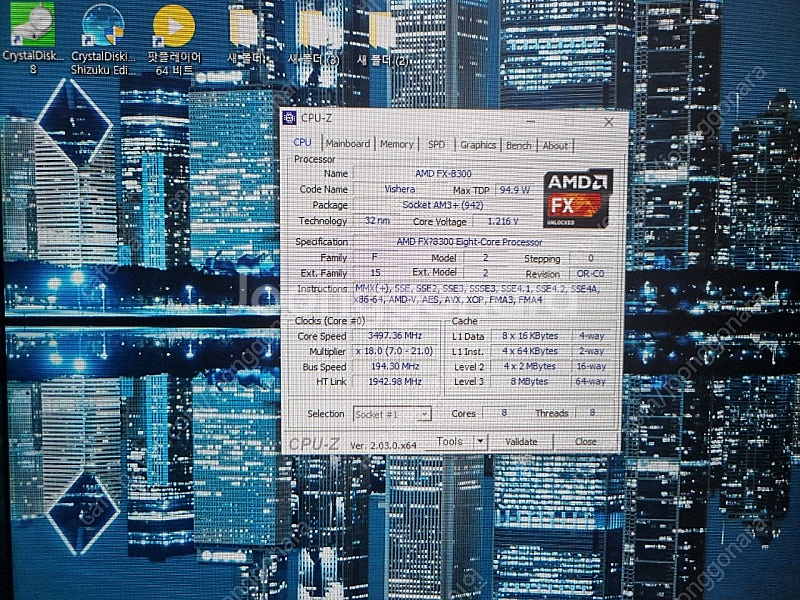Click the Tools button
This screenshot has height=600, width=800.
[x=449, y=441]
